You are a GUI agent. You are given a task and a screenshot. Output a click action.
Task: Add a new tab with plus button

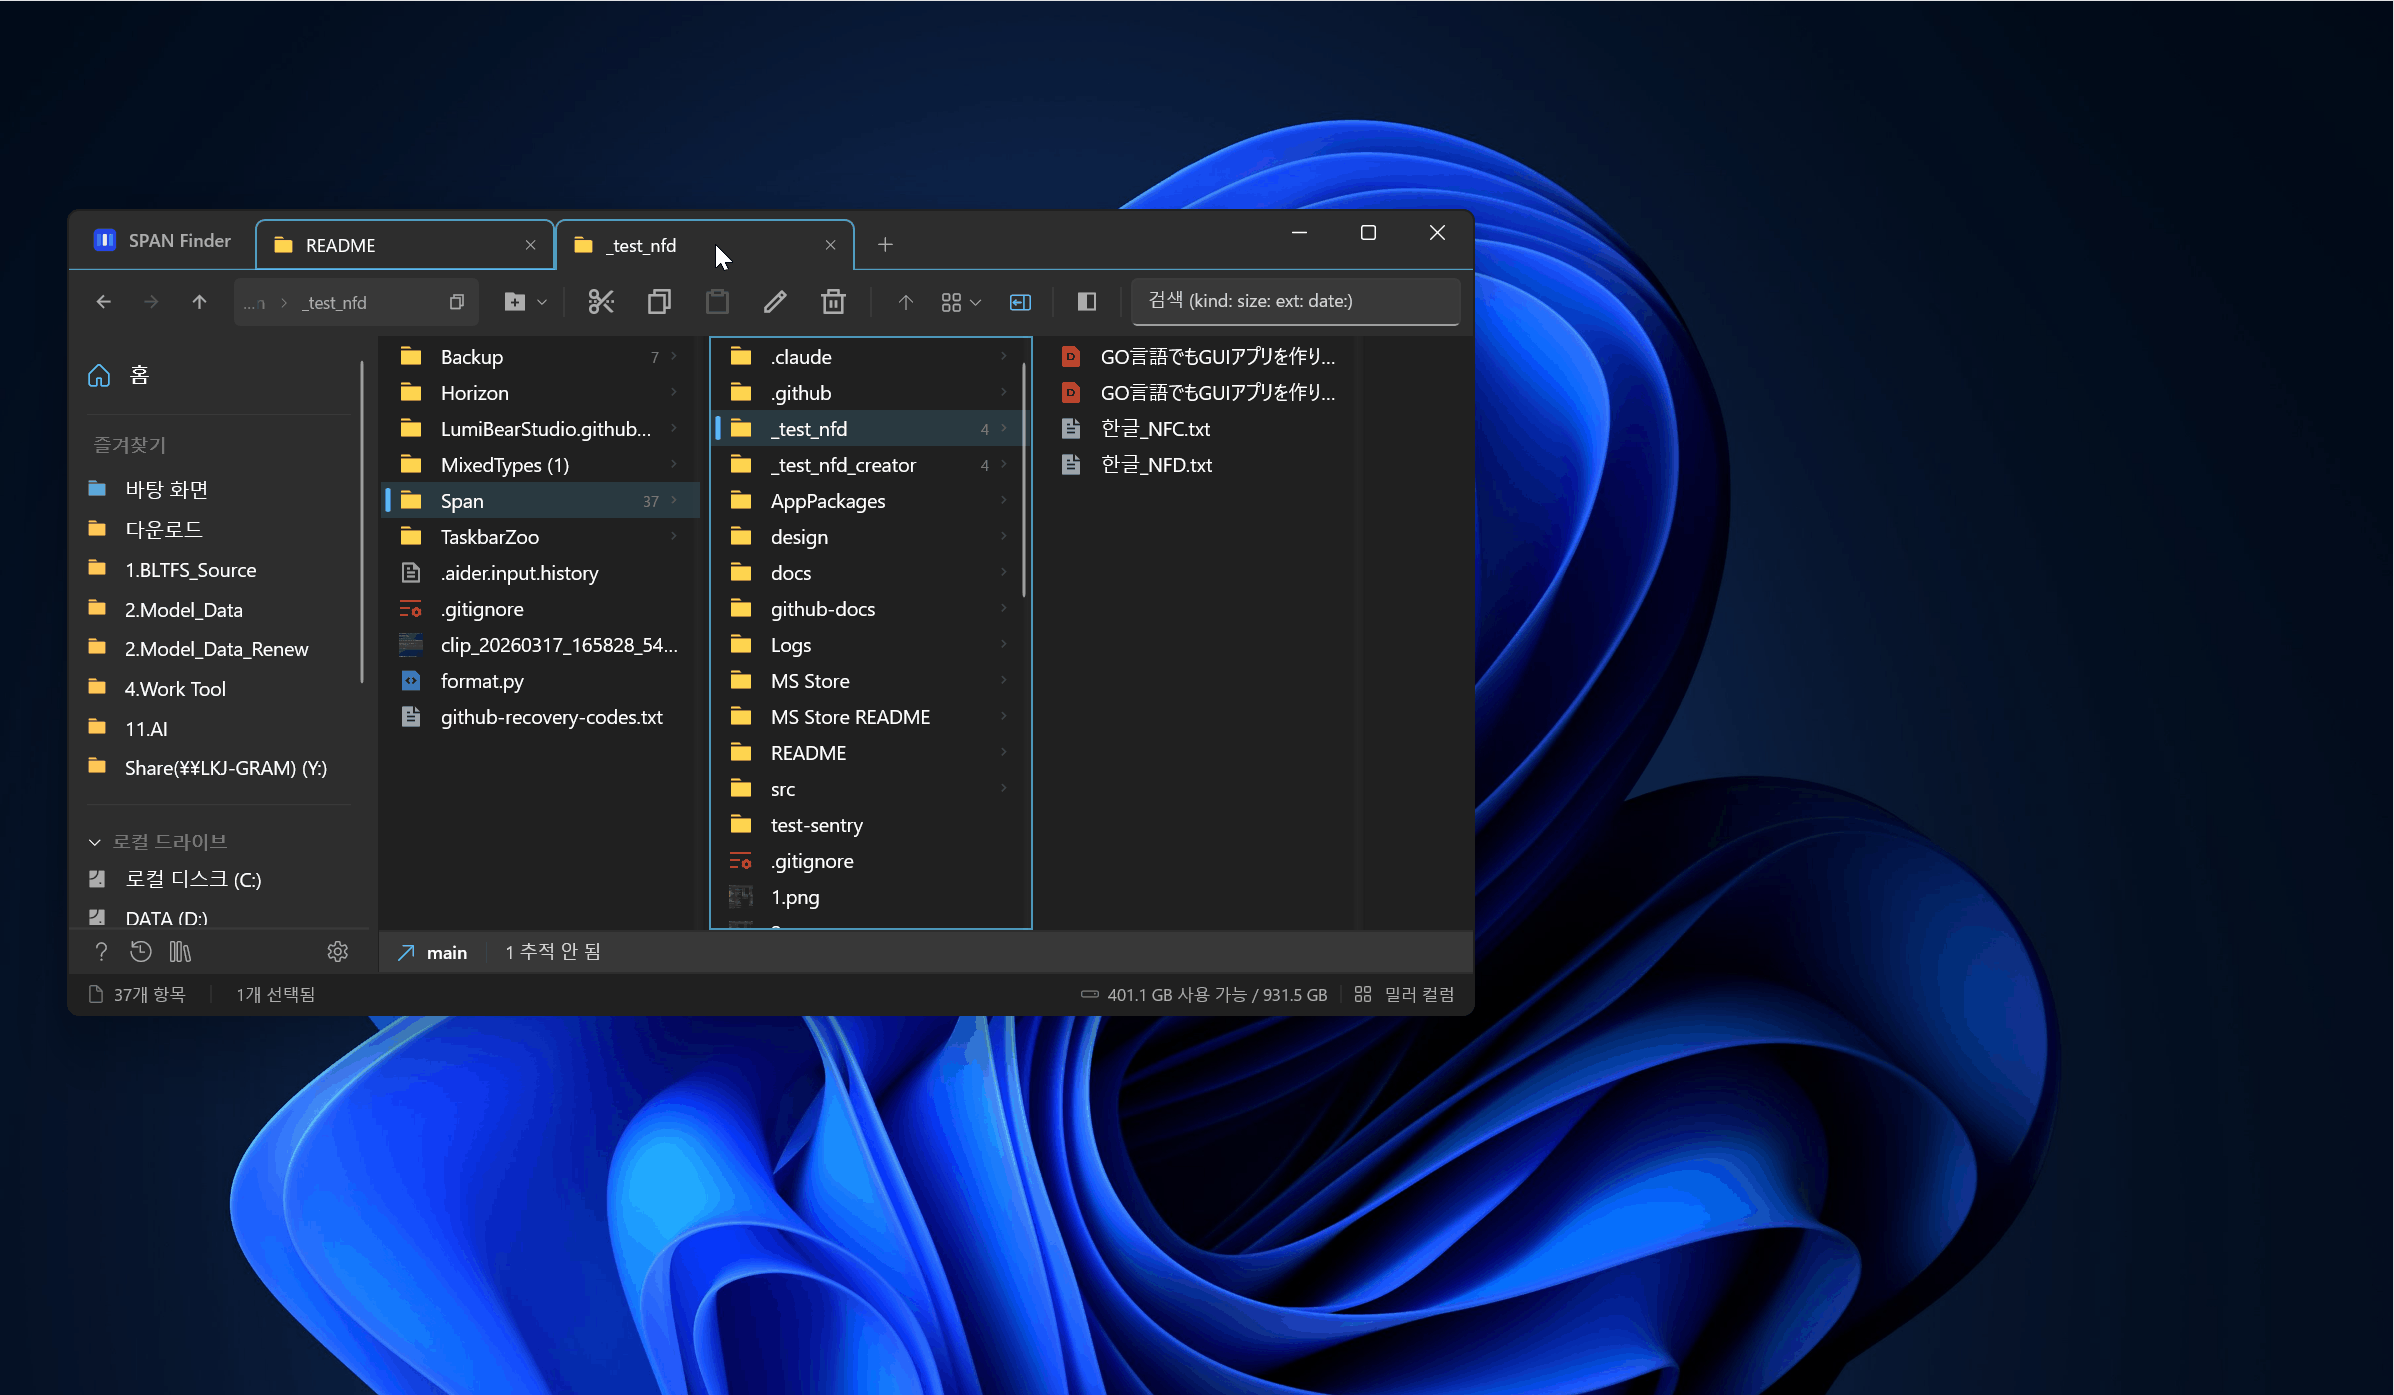pyautogui.click(x=885, y=245)
